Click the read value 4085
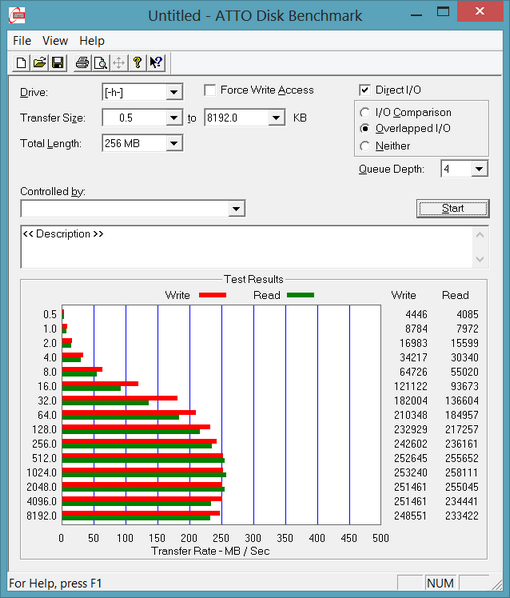510x598 pixels. (x=467, y=314)
